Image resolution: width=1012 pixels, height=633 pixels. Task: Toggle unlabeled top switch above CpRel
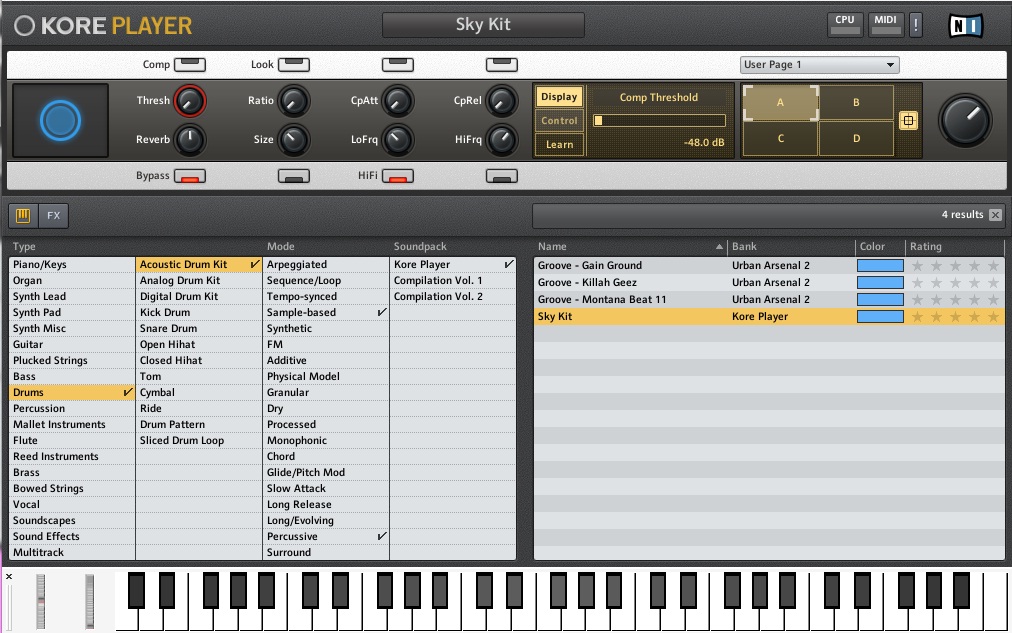point(501,65)
